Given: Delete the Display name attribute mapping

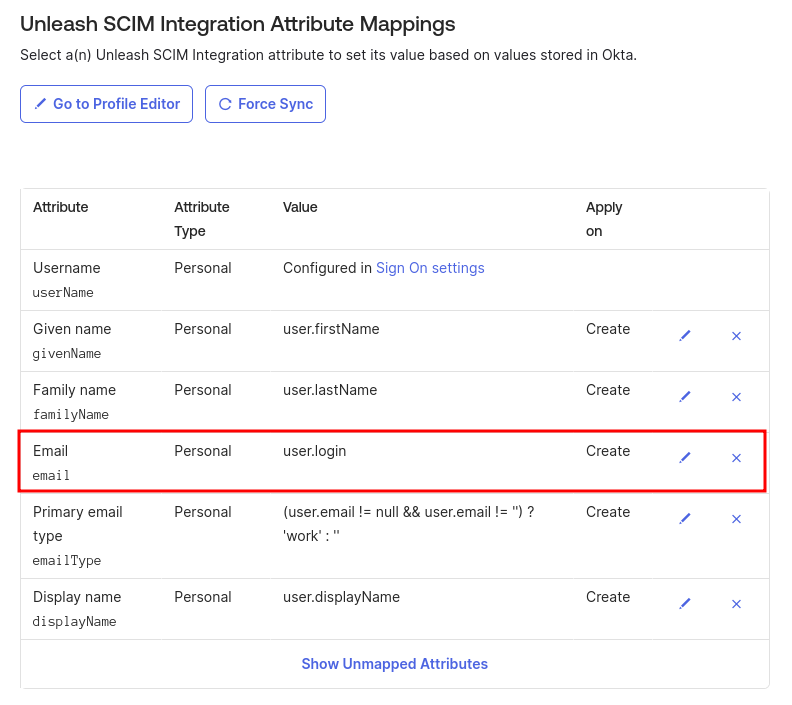Looking at the screenshot, I should 736,604.
